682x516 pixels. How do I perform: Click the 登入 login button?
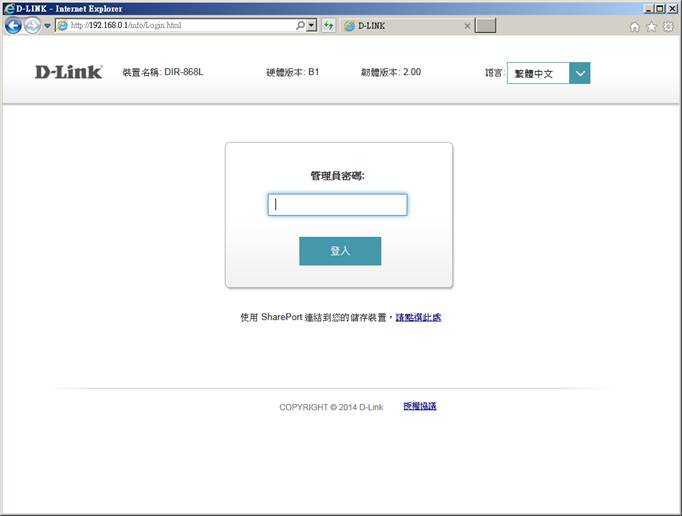click(340, 251)
